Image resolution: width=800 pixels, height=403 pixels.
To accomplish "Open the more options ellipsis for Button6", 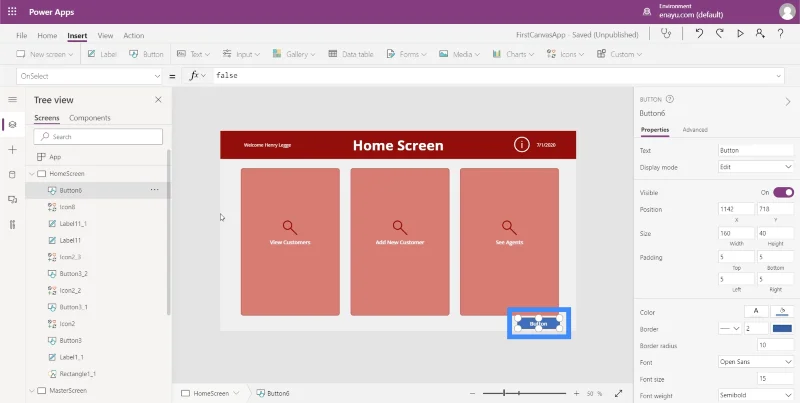I will (x=154, y=190).
